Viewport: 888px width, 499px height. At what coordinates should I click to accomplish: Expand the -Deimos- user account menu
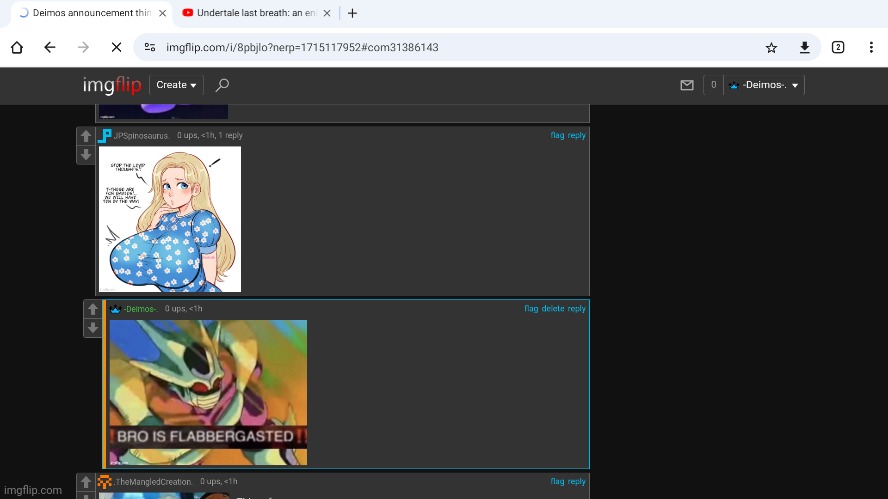765,85
